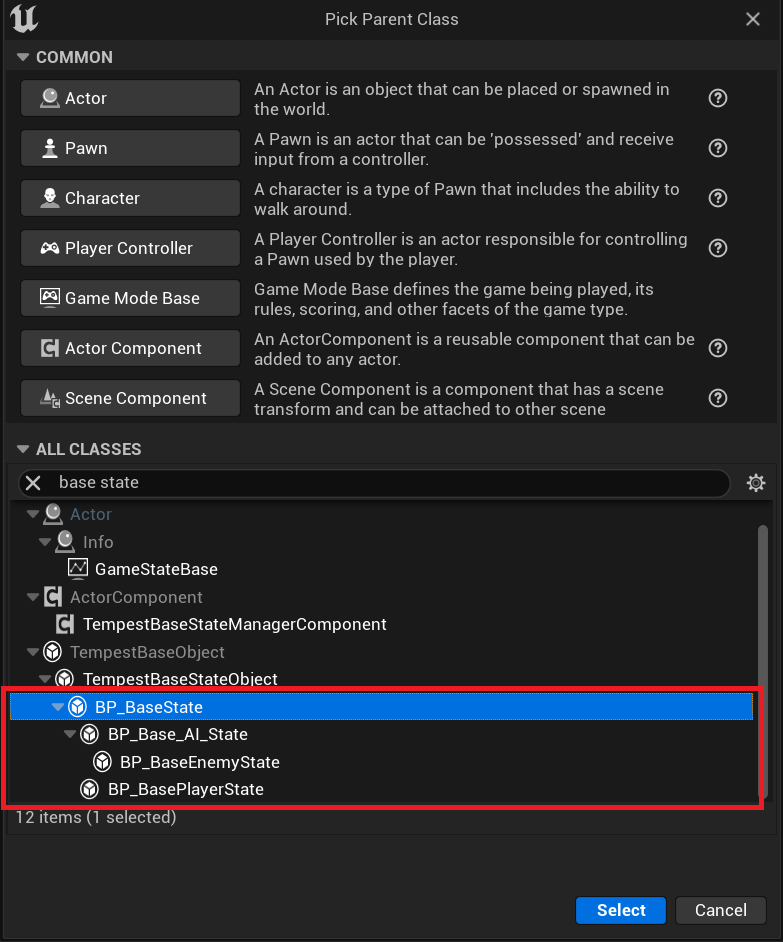Viewport: 783px width, 942px height.
Task: Select GameStateBase from the class list
Action: pyautogui.click(x=157, y=569)
